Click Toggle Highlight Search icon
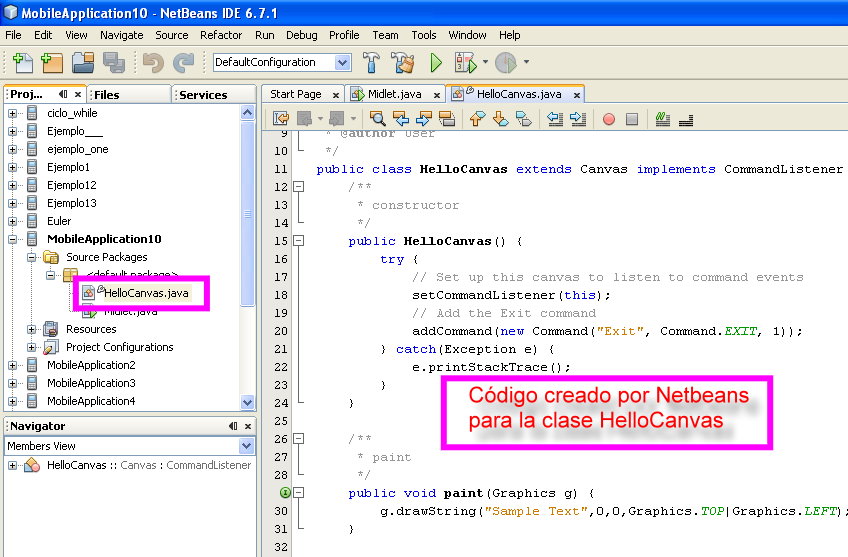 pyautogui.click(x=447, y=118)
